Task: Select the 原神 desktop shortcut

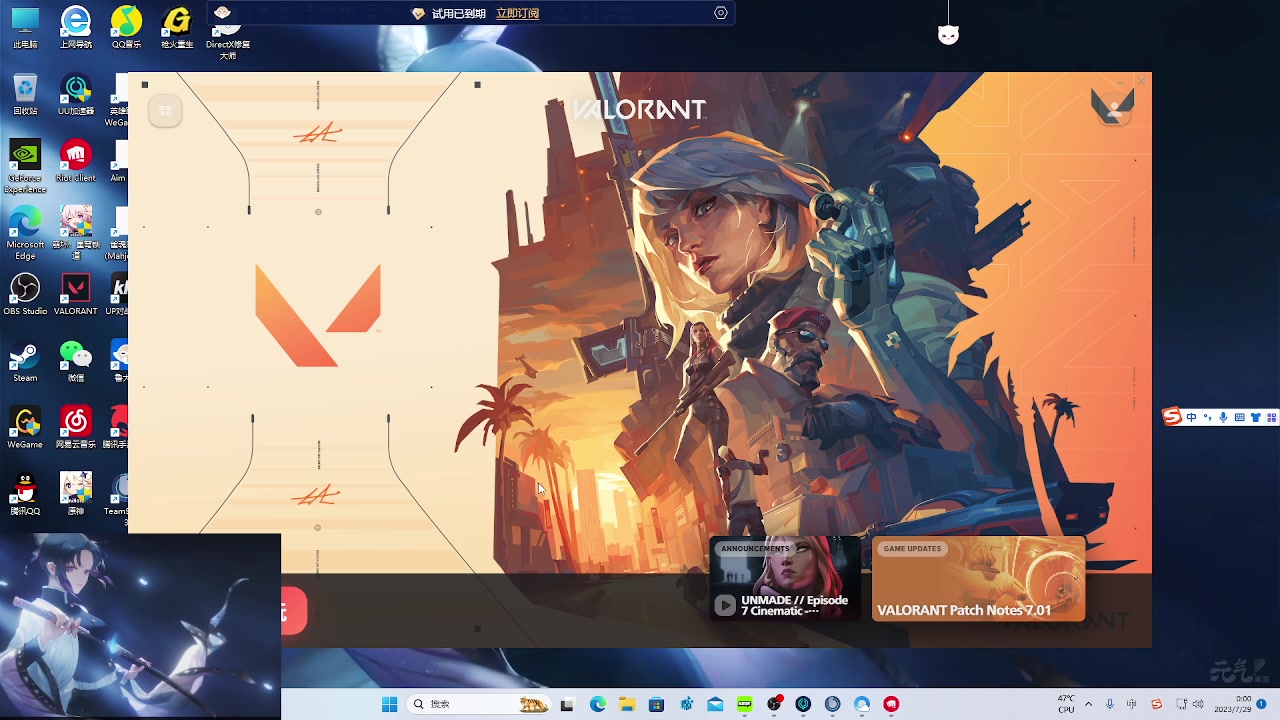Action: [76, 494]
